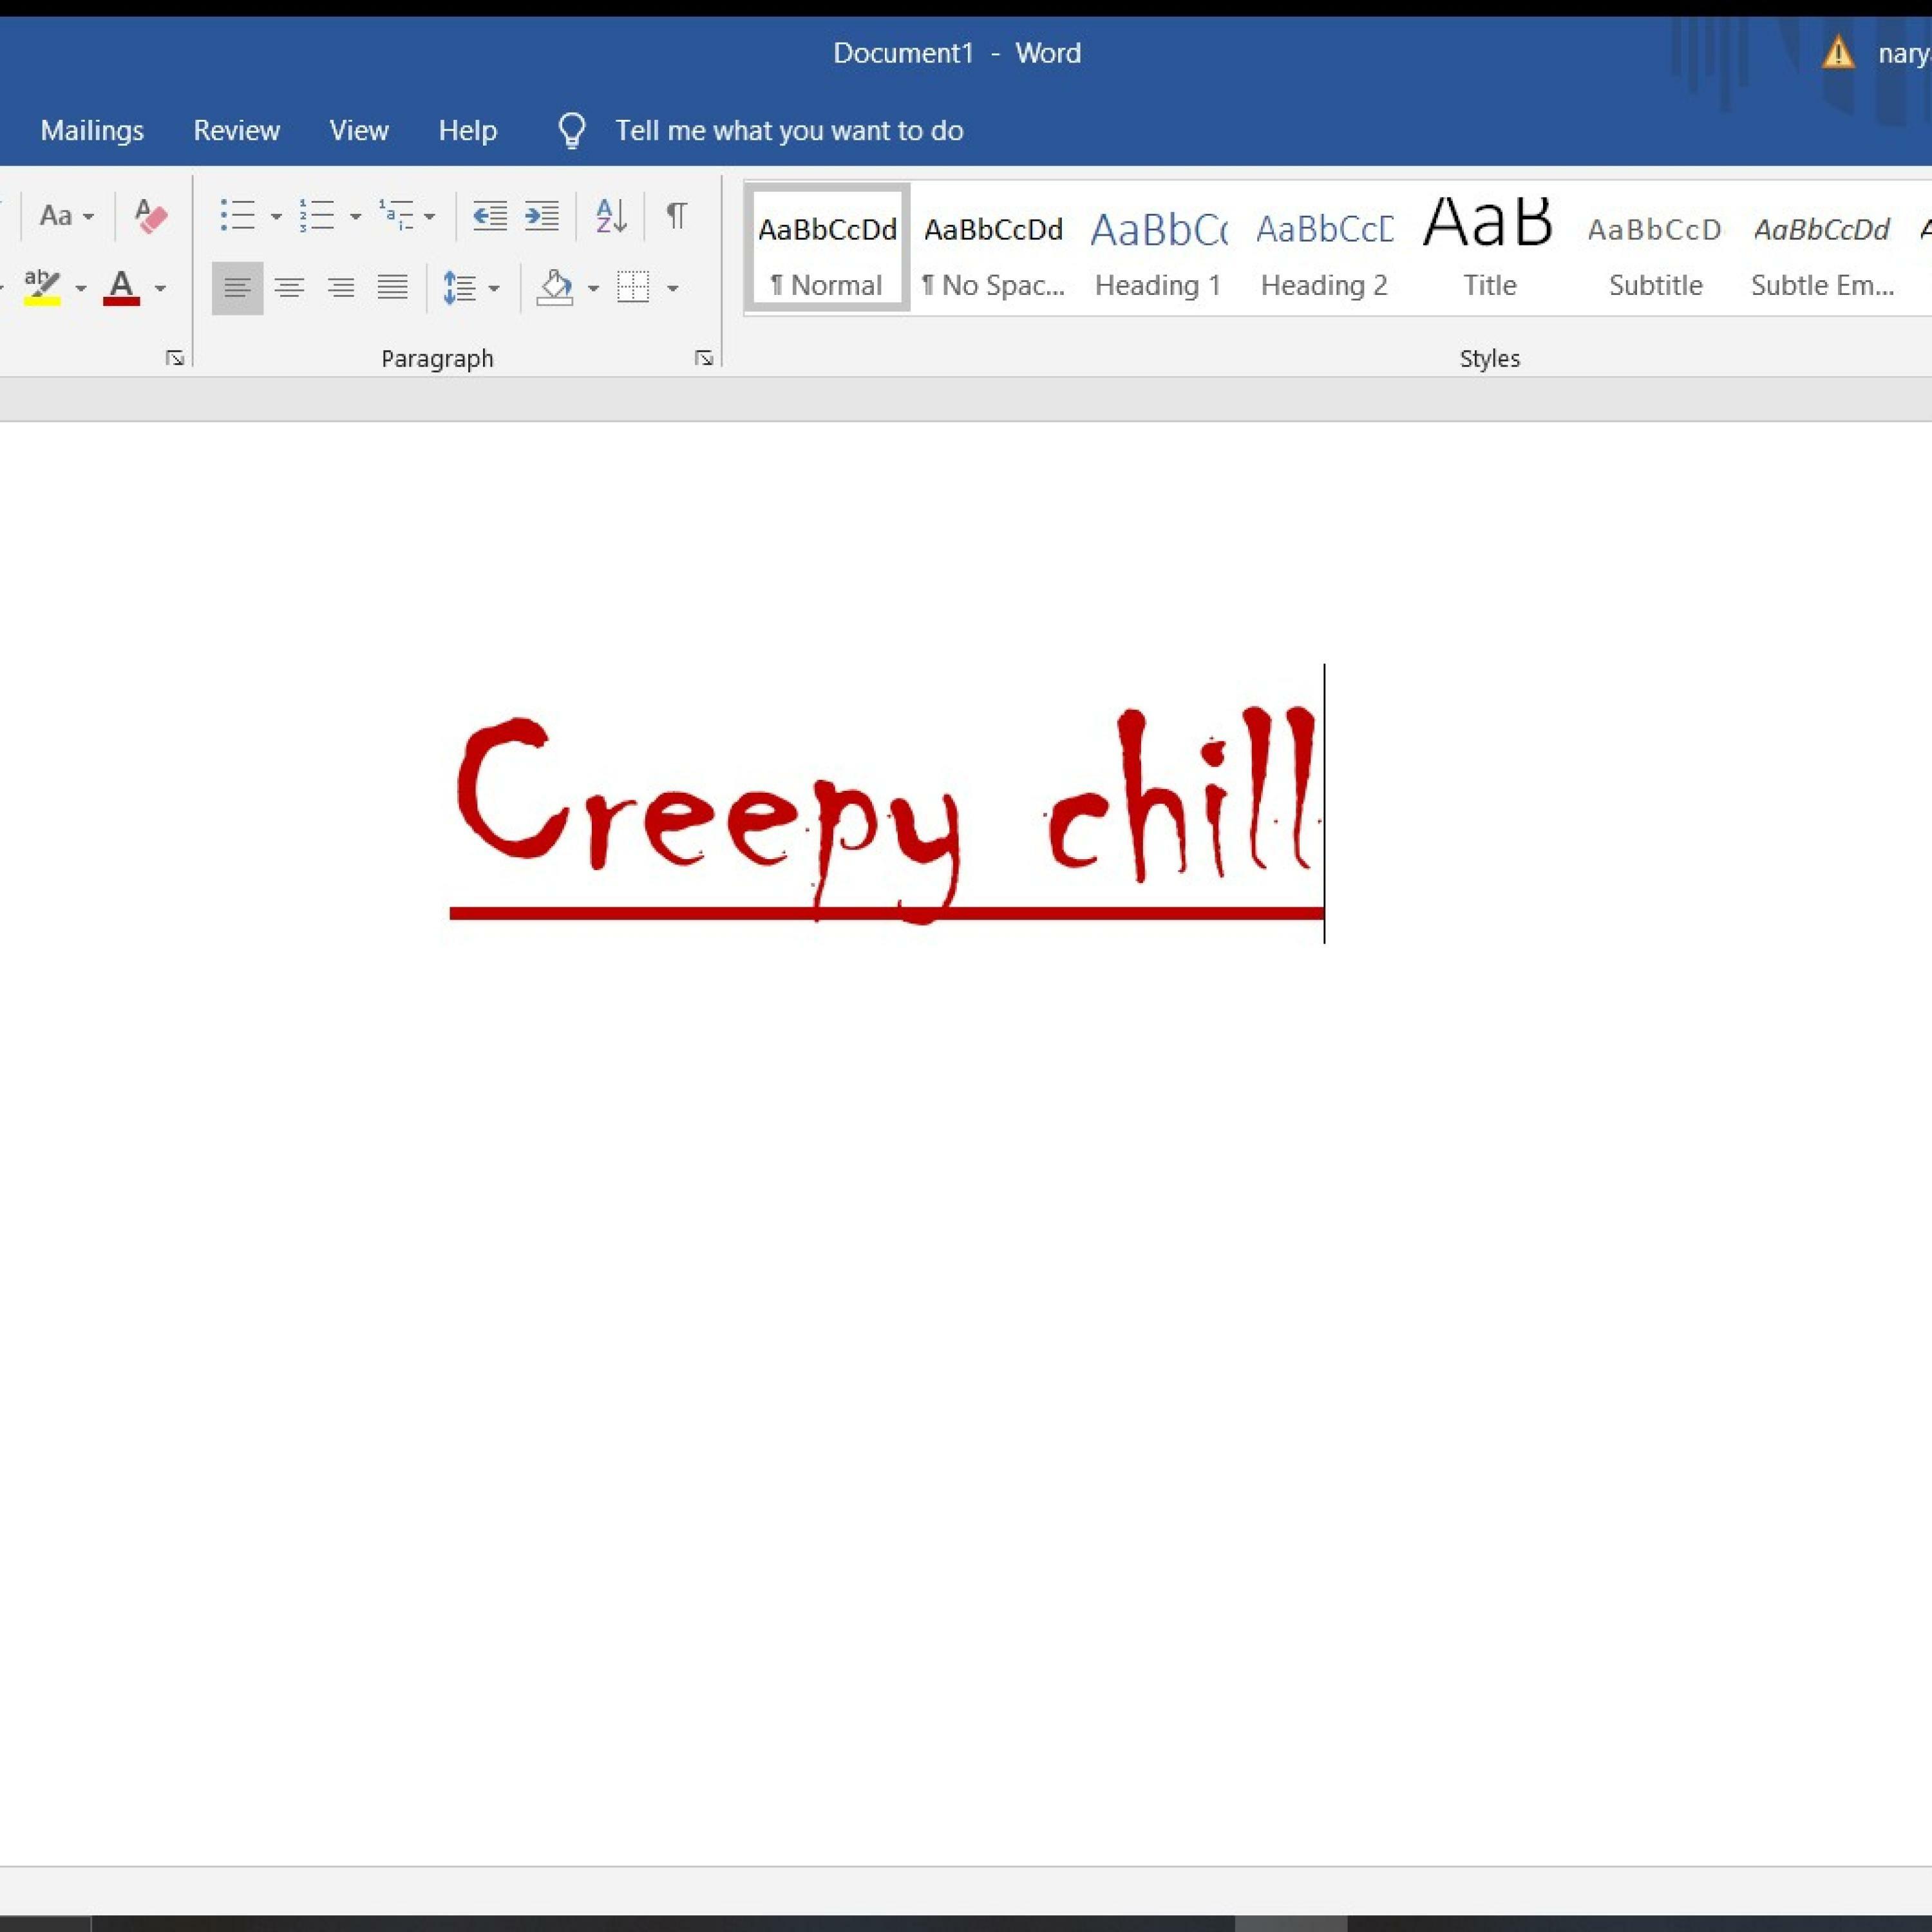The height and width of the screenshot is (1932, 1932).
Task: Open the Change Case menu
Action: [66, 216]
